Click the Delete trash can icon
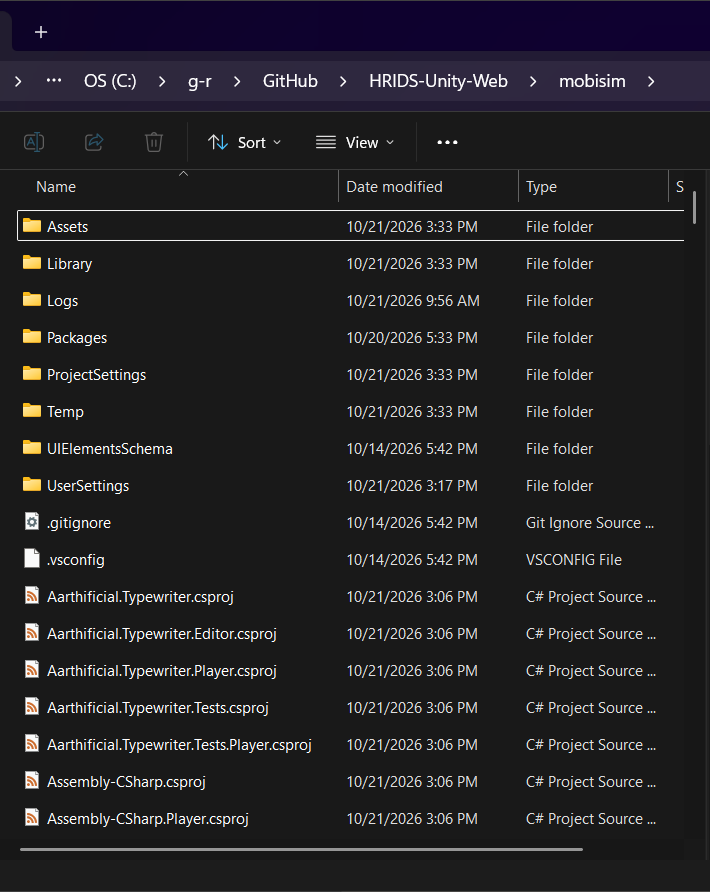 point(154,142)
